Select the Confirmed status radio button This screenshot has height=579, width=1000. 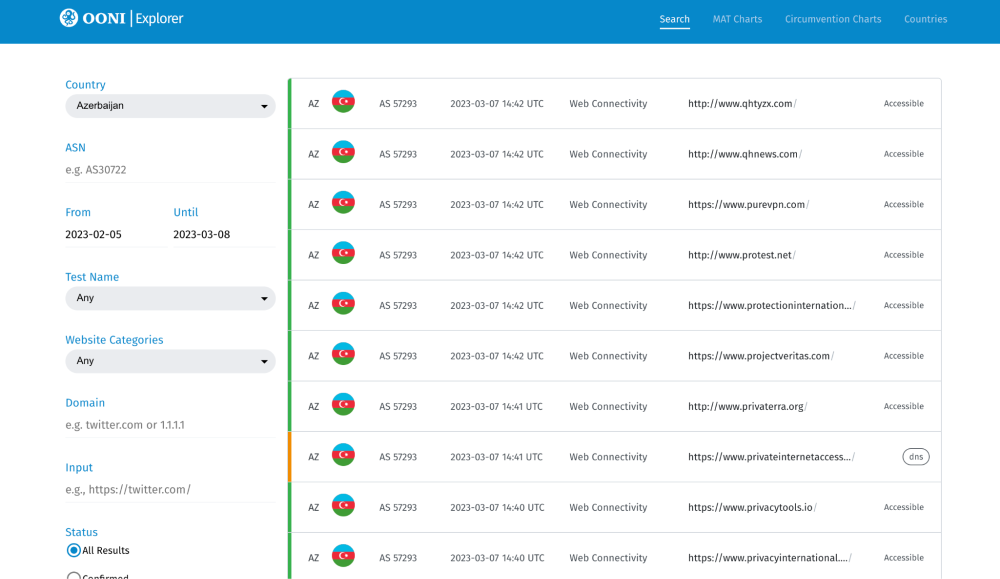pos(74,575)
